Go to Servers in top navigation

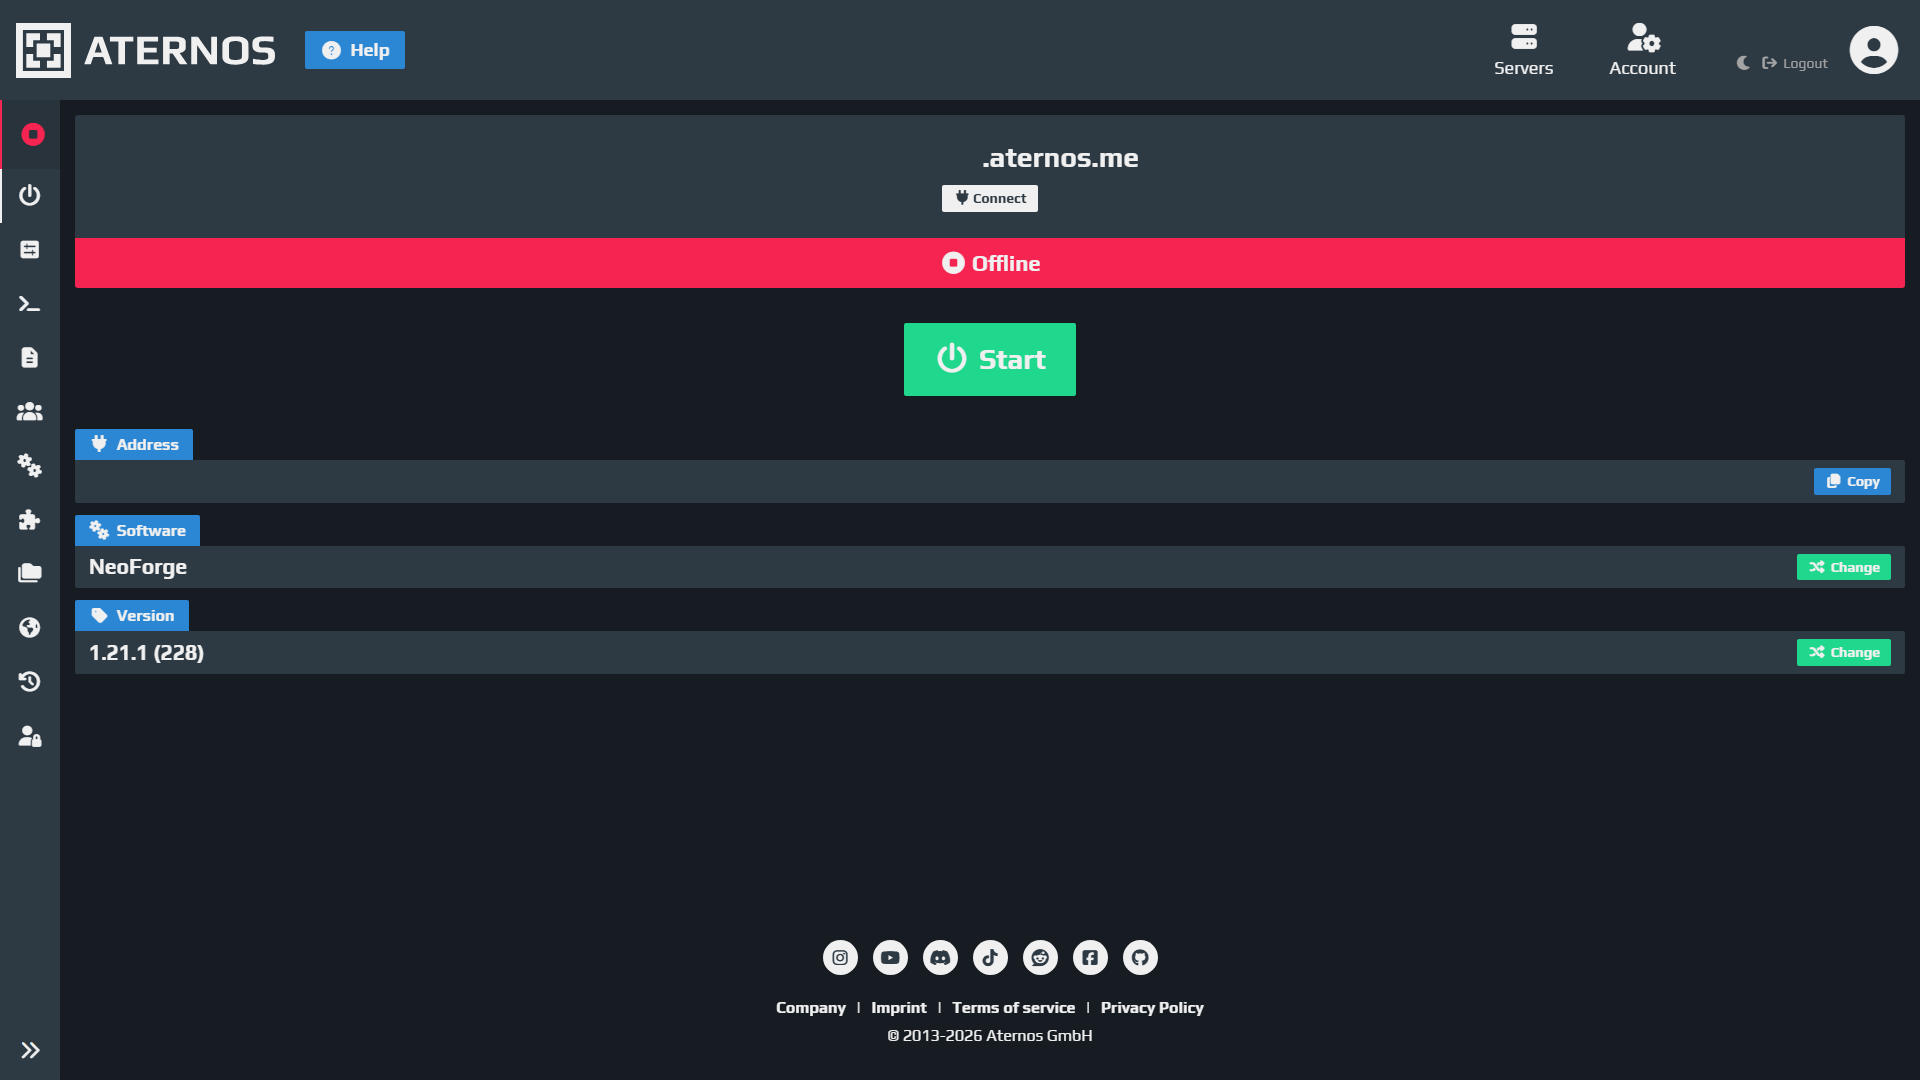click(1523, 50)
